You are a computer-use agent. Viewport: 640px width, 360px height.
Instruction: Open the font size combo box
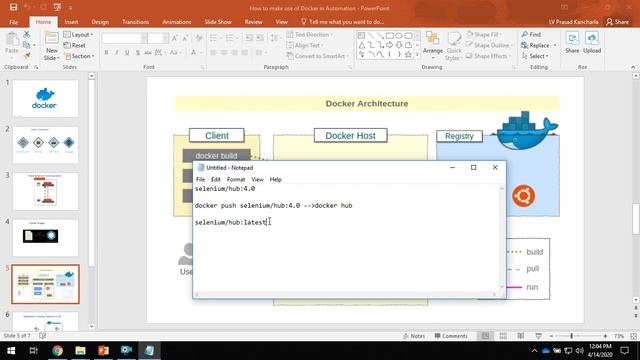(x=157, y=38)
